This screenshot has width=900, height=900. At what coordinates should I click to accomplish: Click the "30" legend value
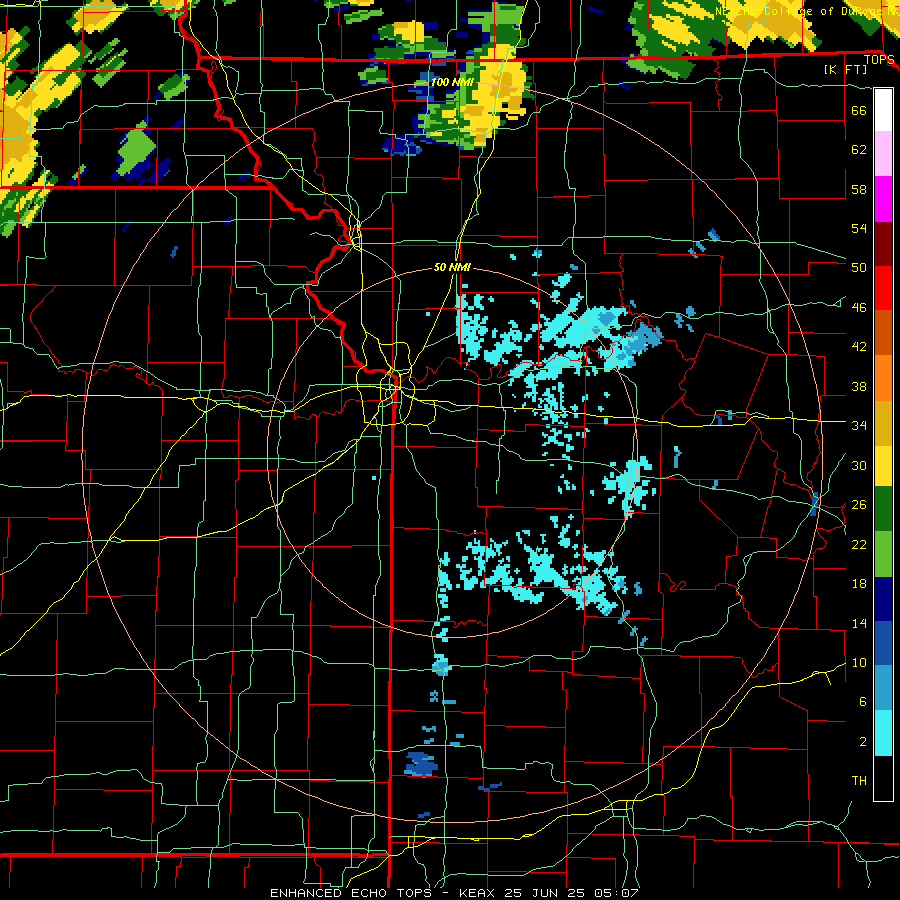(859, 465)
